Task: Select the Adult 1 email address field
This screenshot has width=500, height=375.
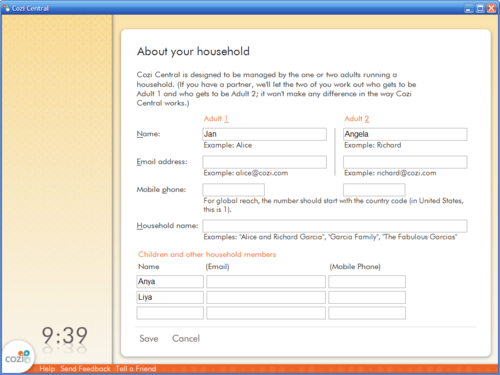Action: coord(264,162)
